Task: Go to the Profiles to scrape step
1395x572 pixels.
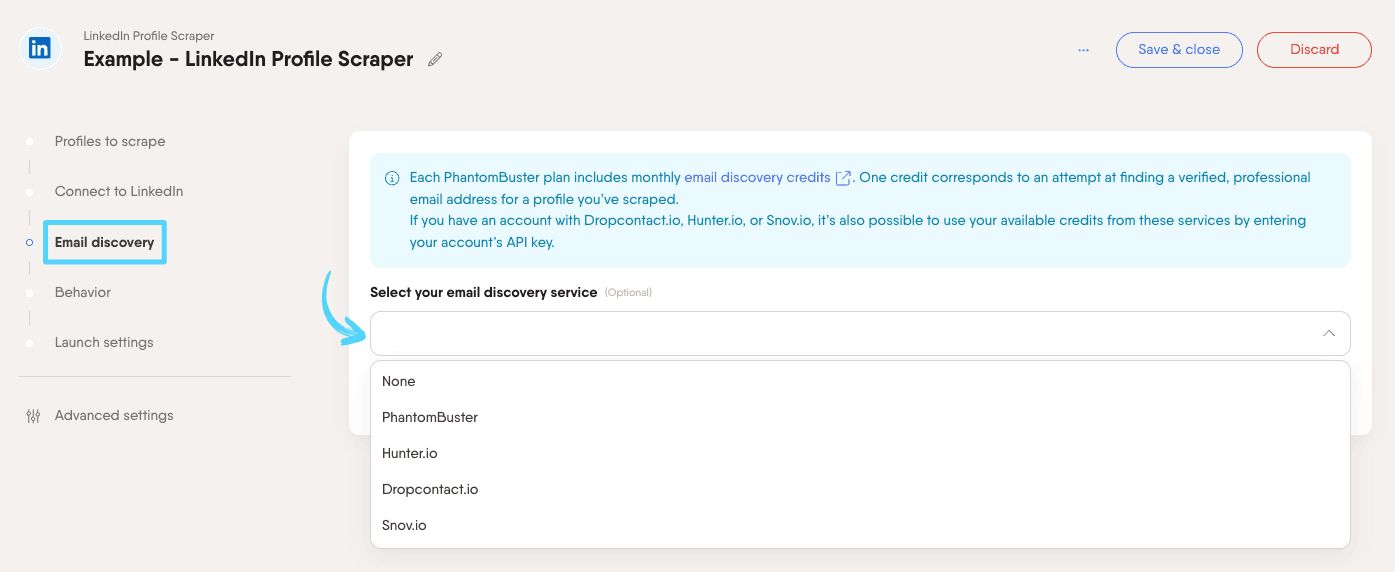Action: (x=110, y=141)
